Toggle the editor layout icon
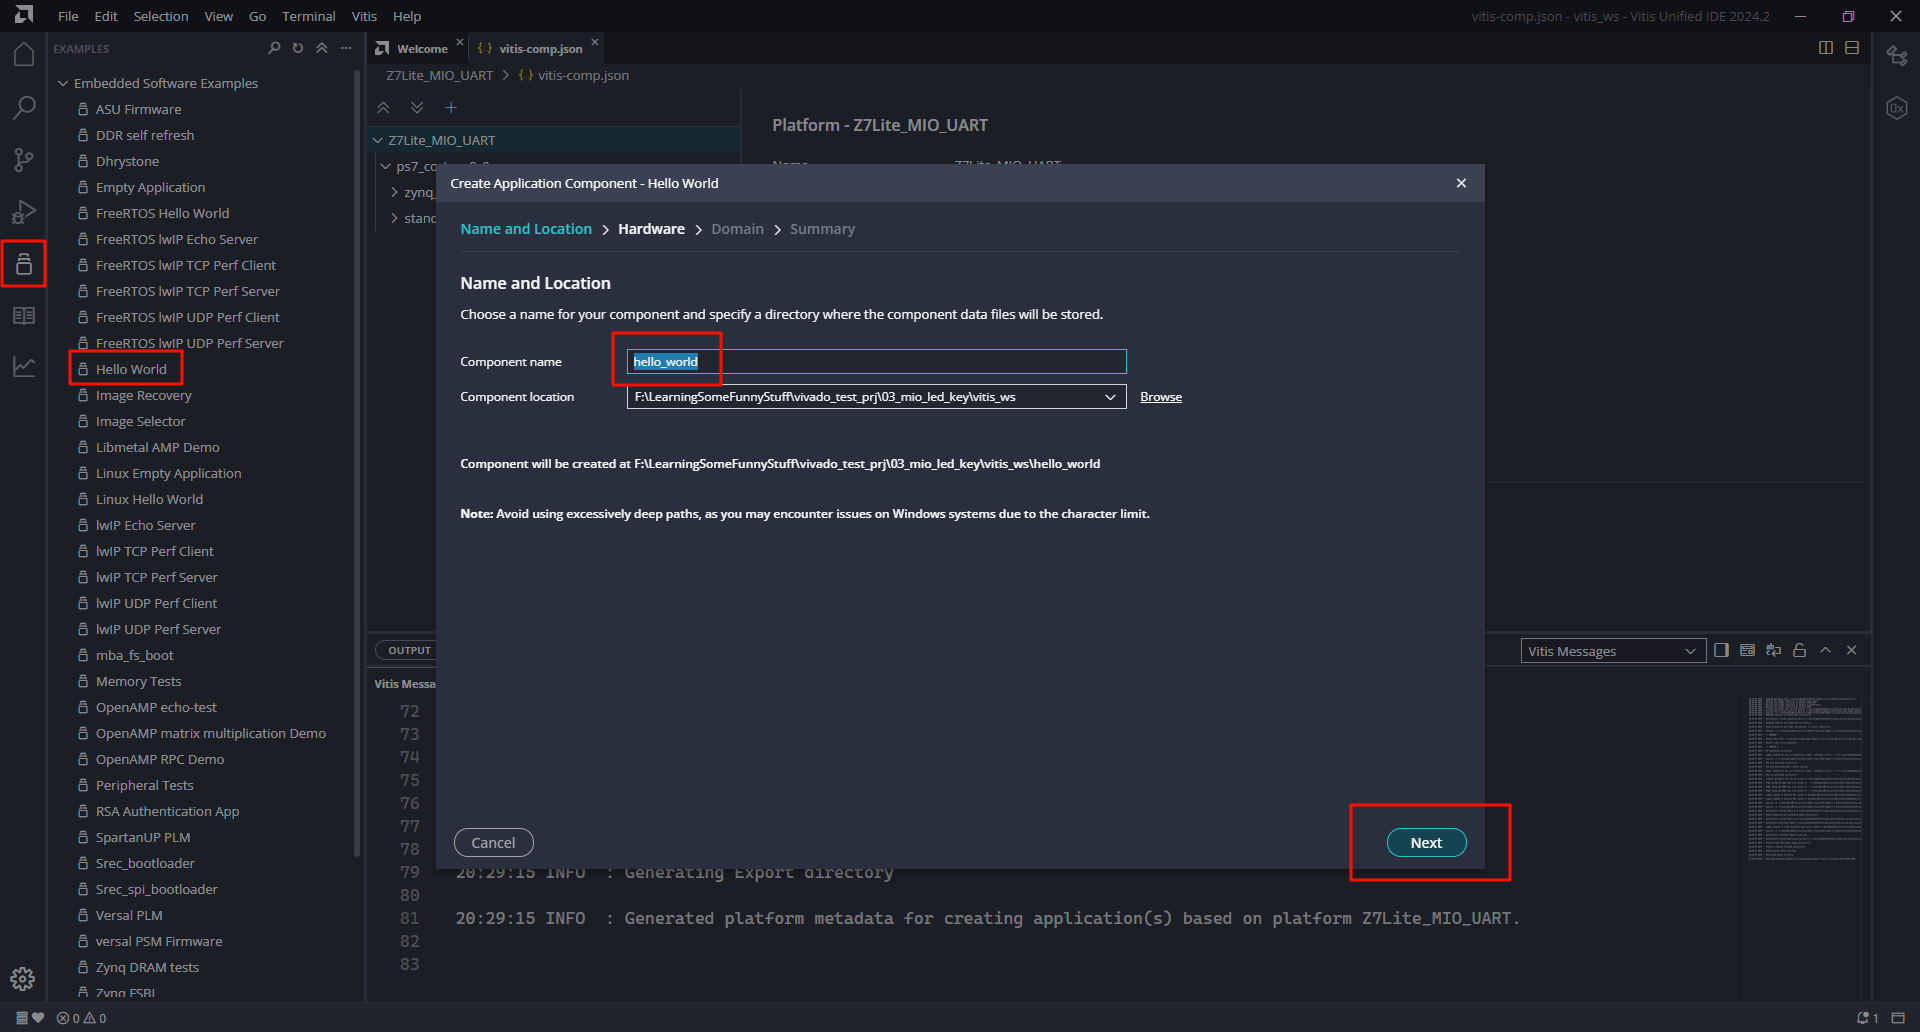This screenshot has width=1920, height=1032. click(1852, 48)
